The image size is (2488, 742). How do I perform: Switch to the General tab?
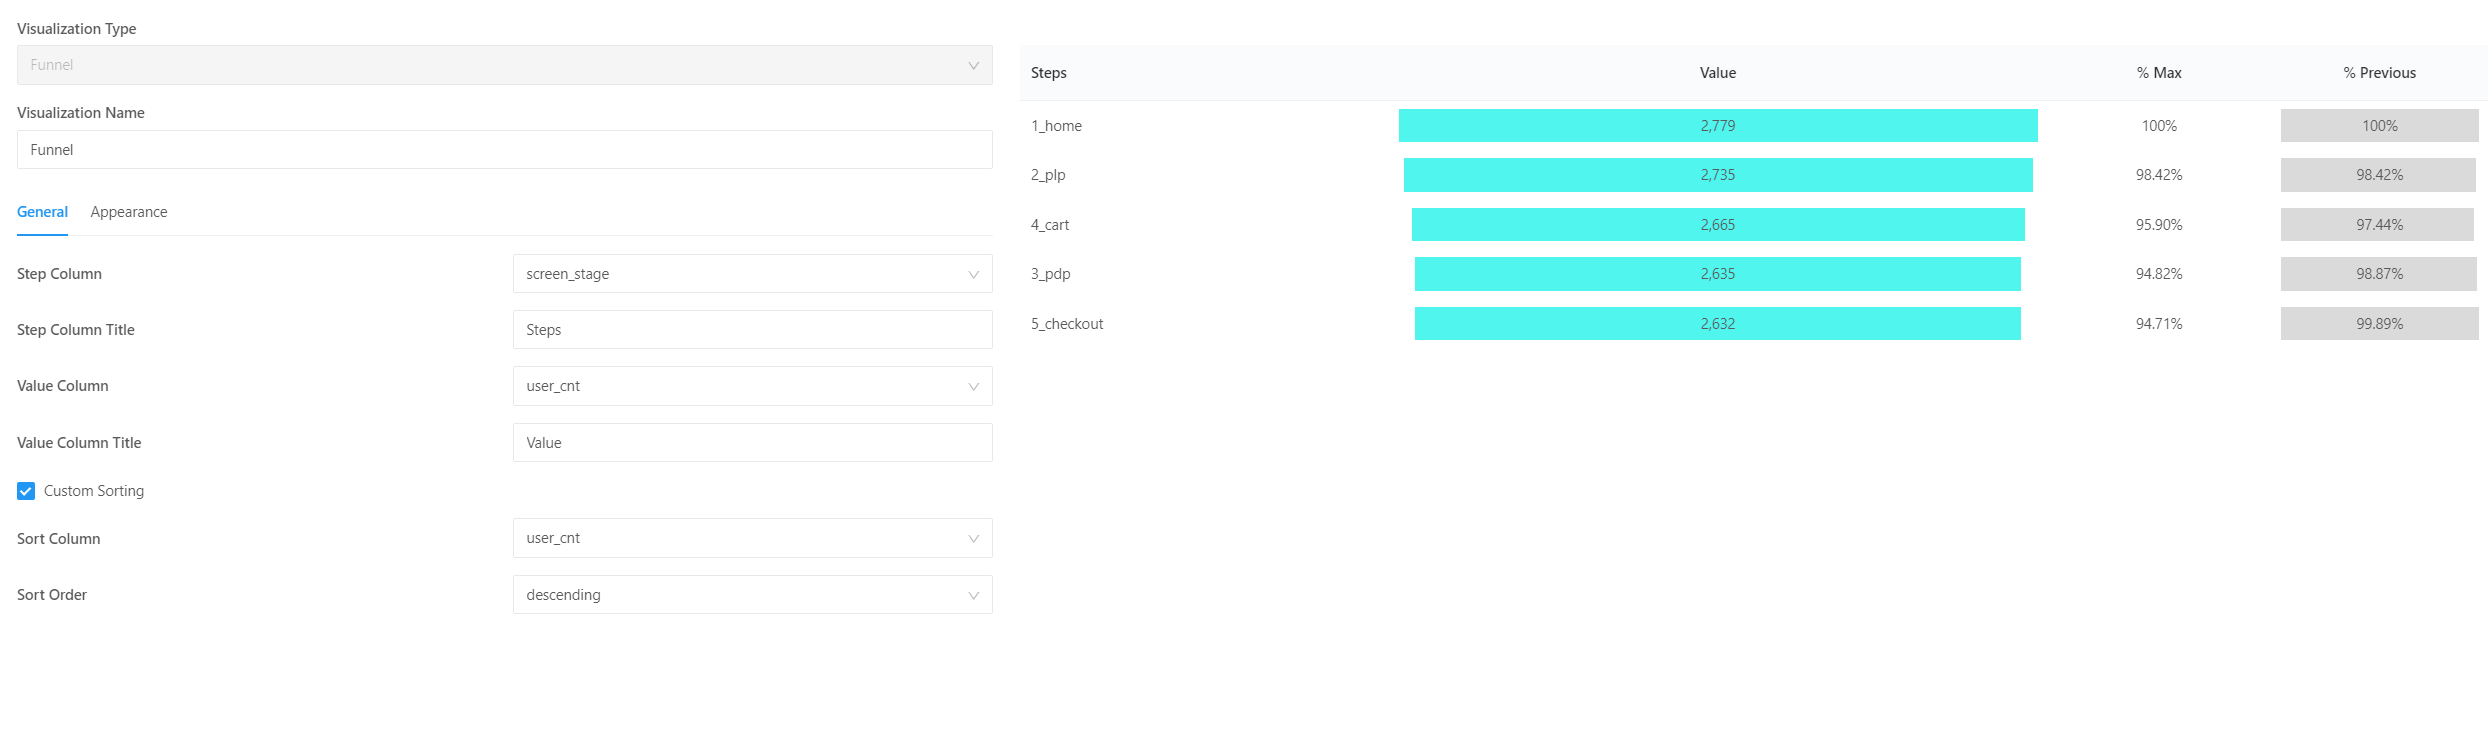(42, 212)
